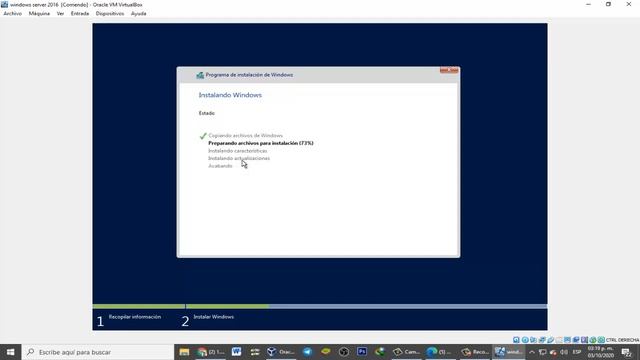The width and height of the screenshot is (640, 360).
Task: Open the Archivo menu in VirtualBox
Action: (12, 13)
